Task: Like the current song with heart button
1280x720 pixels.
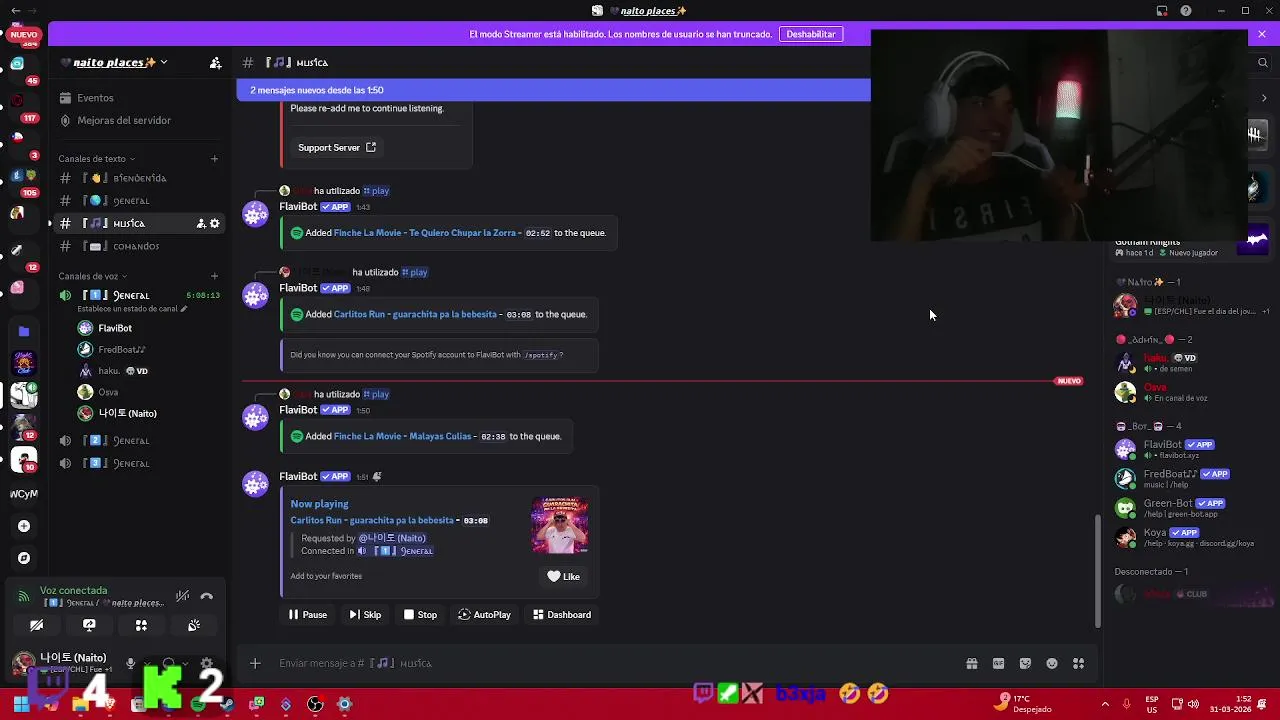Action: point(563,576)
